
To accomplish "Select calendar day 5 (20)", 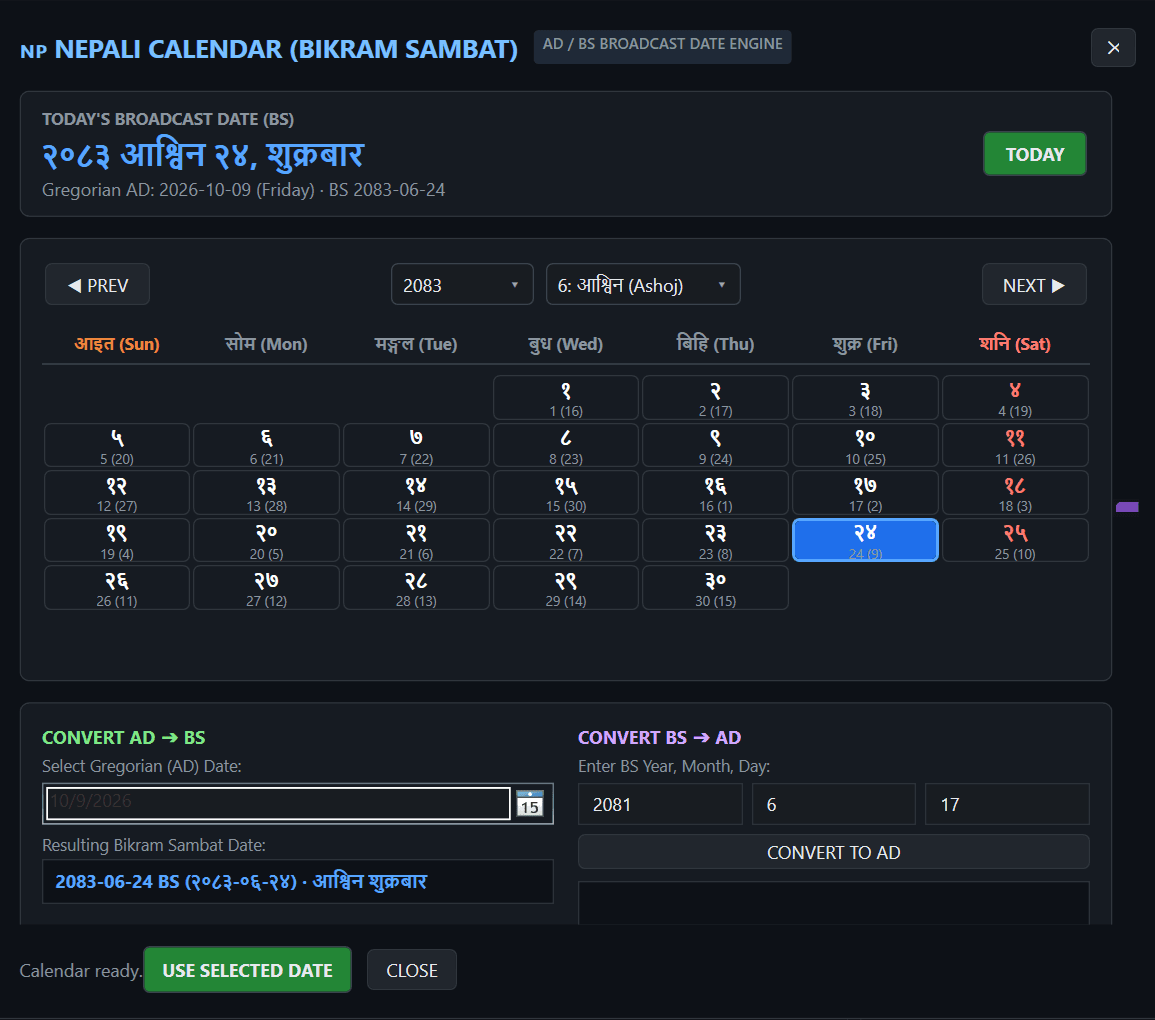I will pyautogui.click(x=117, y=446).
